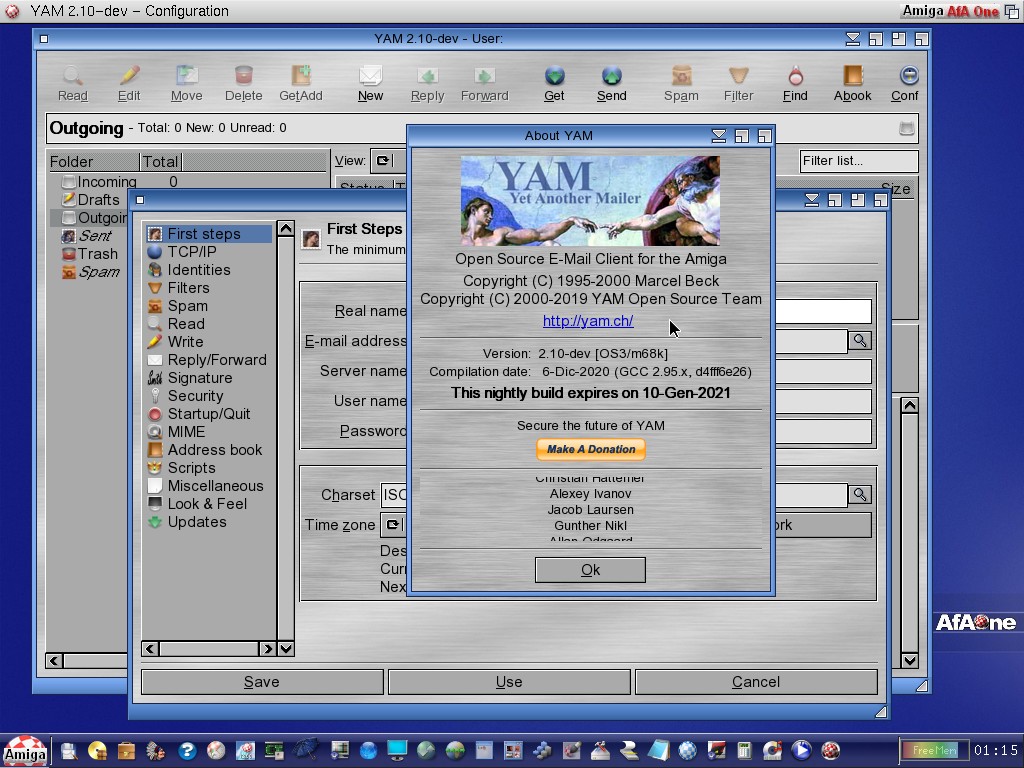The width and height of the screenshot is (1024, 768).
Task: Open the Spam toolbar icon
Action: point(681,82)
